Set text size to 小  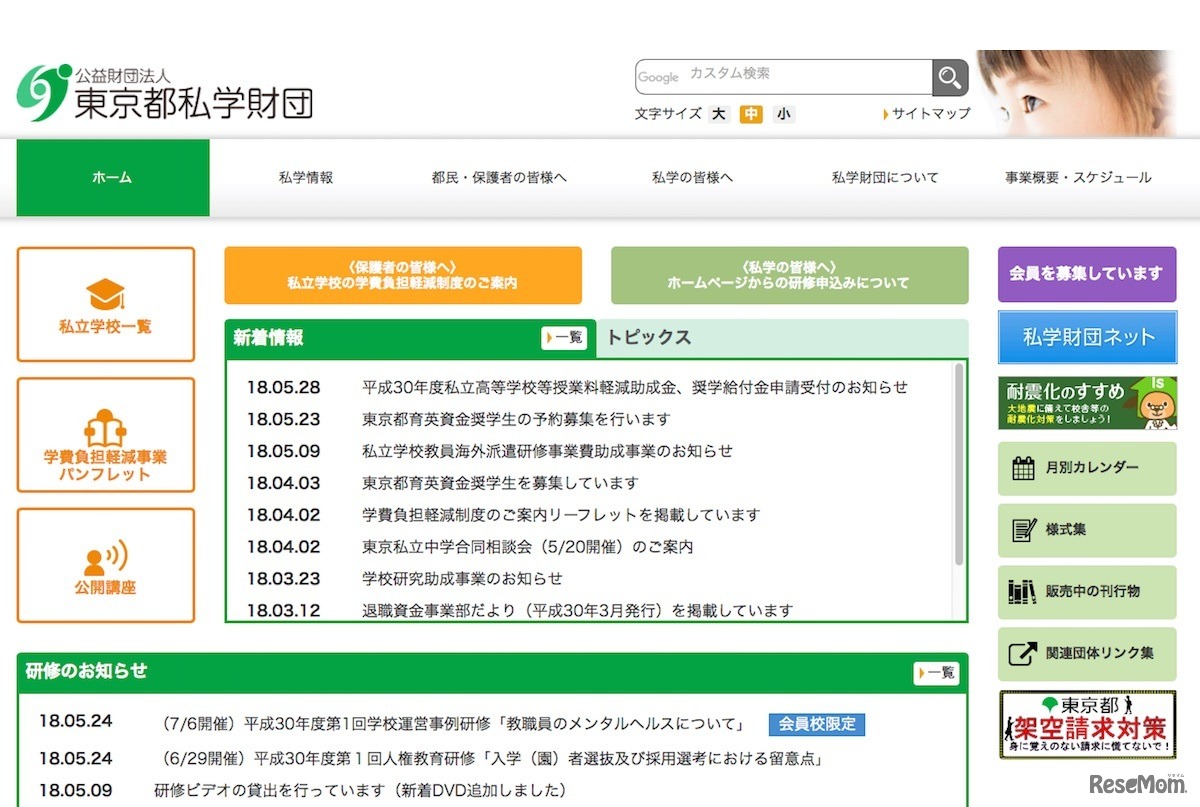[x=783, y=114]
